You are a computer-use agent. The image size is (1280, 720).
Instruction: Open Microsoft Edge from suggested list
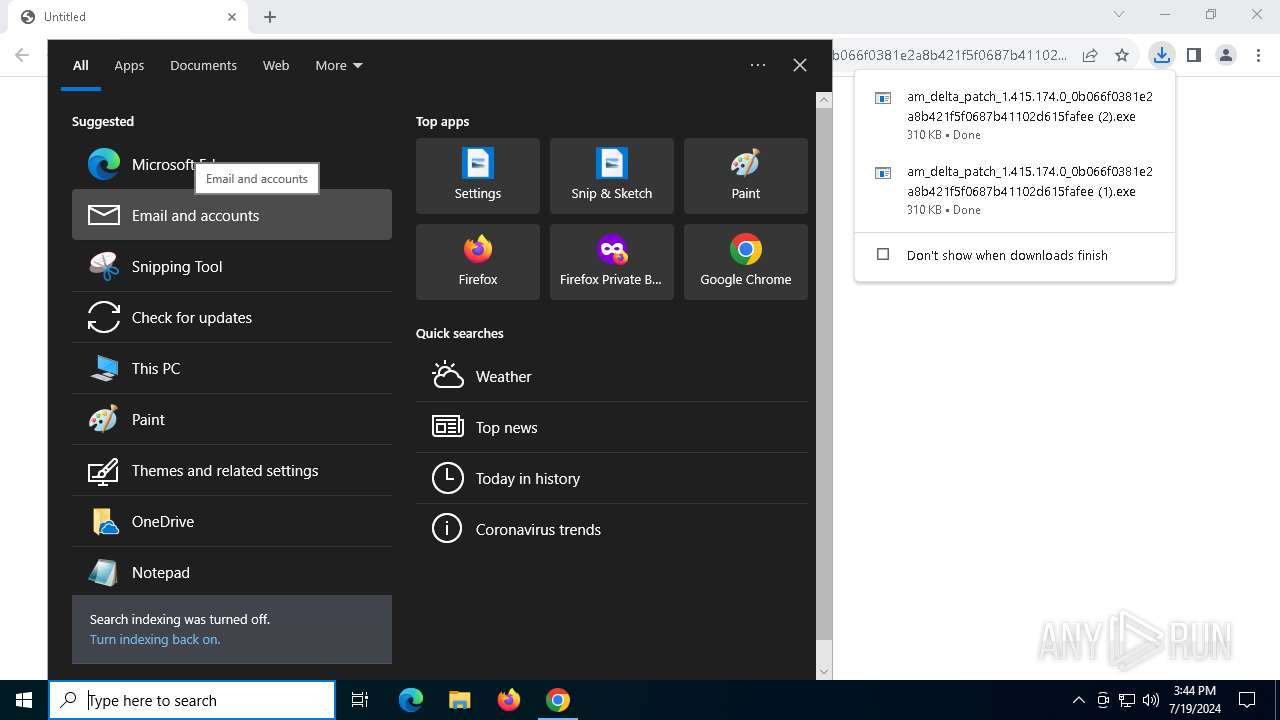(x=232, y=164)
